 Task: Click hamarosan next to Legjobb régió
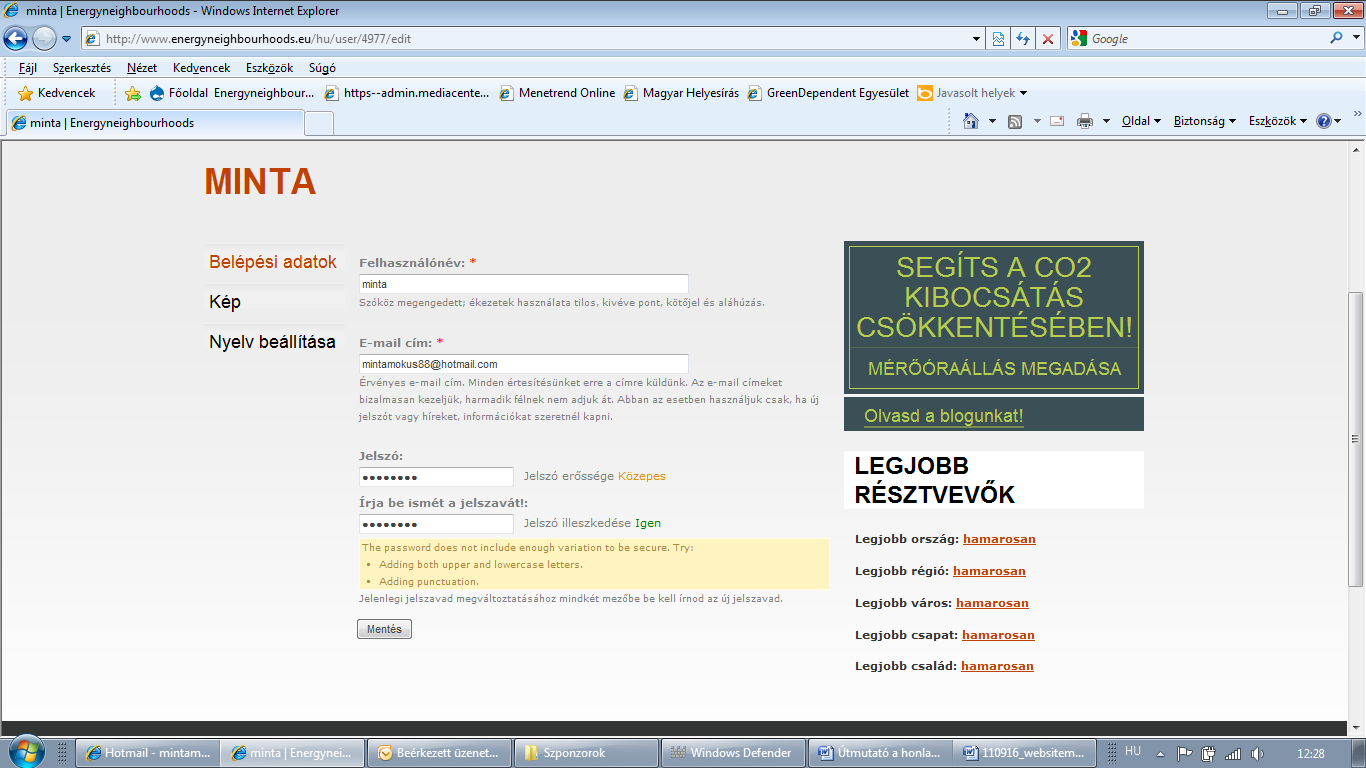[x=989, y=571]
